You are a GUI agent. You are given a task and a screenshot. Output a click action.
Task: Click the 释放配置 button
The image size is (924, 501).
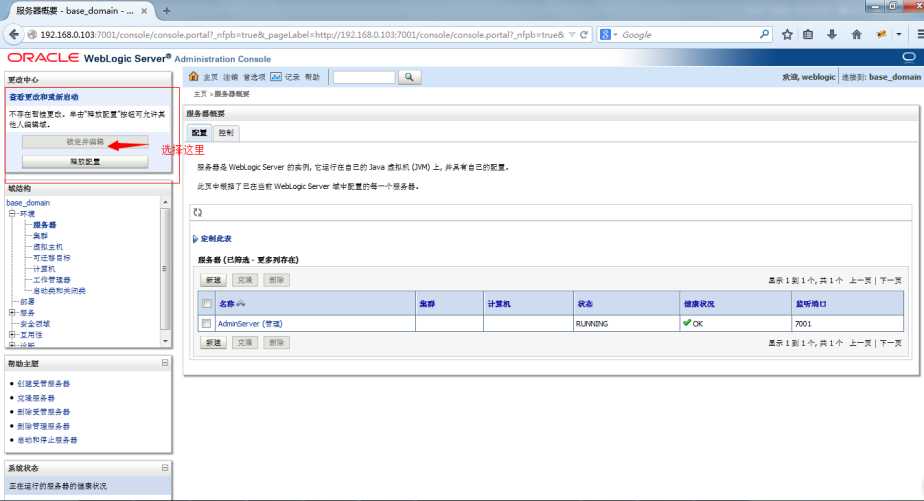point(85,161)
